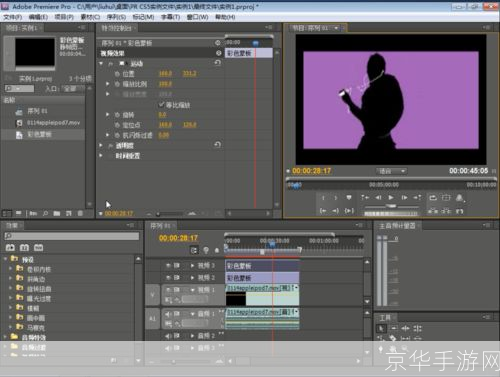The width and height of the screenshot is (500, 377).
Task: Open the 编辑(E) menu
Action: 38,17
